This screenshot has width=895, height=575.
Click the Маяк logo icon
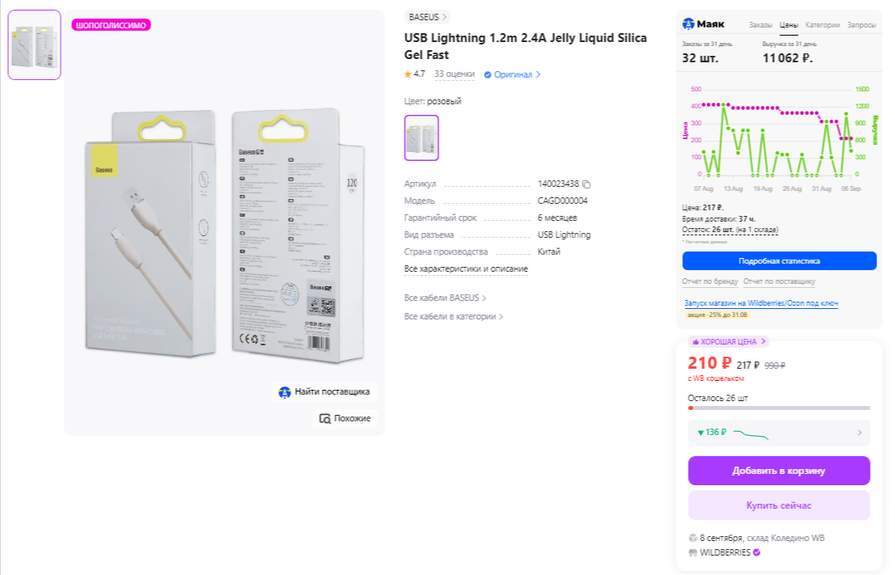point(688,24)
